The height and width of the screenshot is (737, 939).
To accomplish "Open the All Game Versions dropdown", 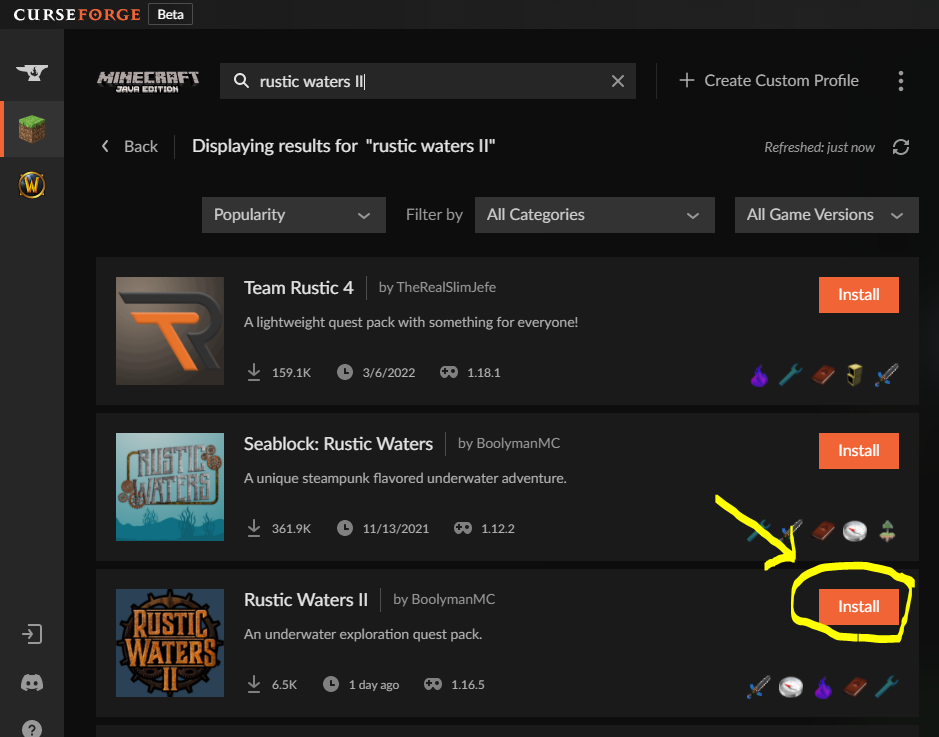I will point(826,215).
